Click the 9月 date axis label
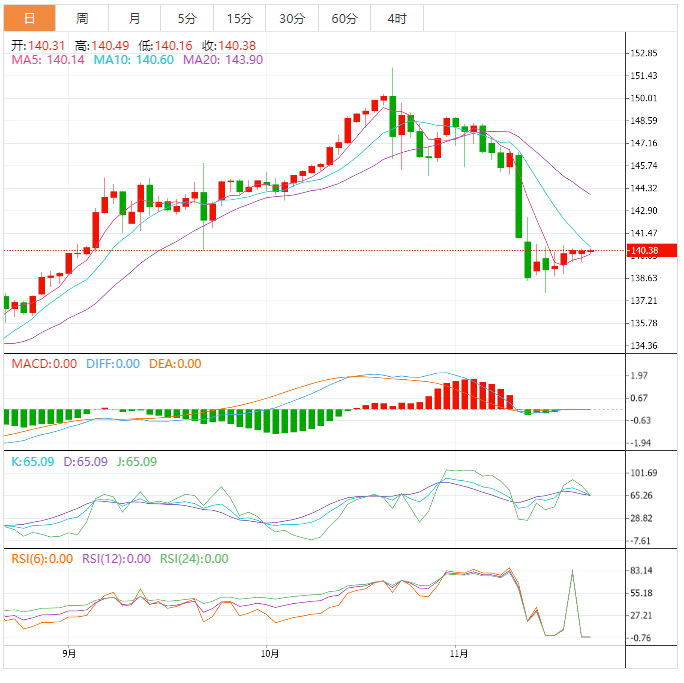The width and height of the screenshot is (684, 683). (69, 653)
